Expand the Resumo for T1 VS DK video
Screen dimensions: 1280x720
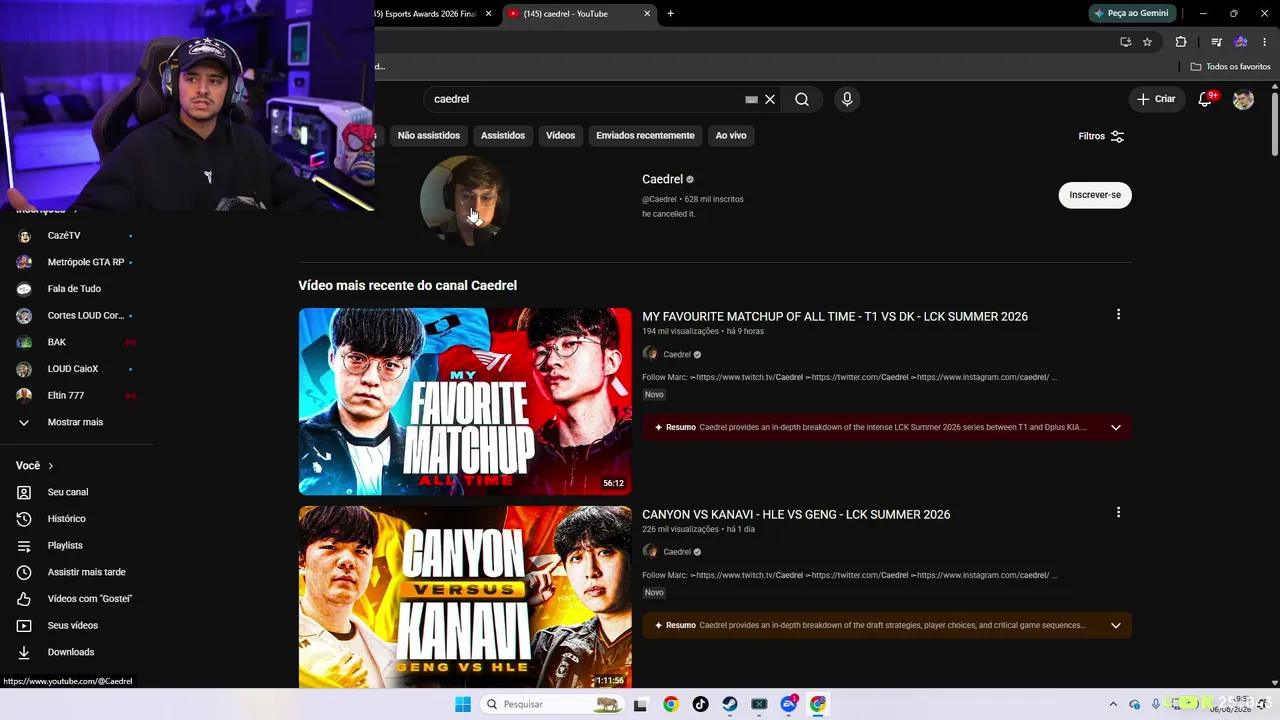1116,427
